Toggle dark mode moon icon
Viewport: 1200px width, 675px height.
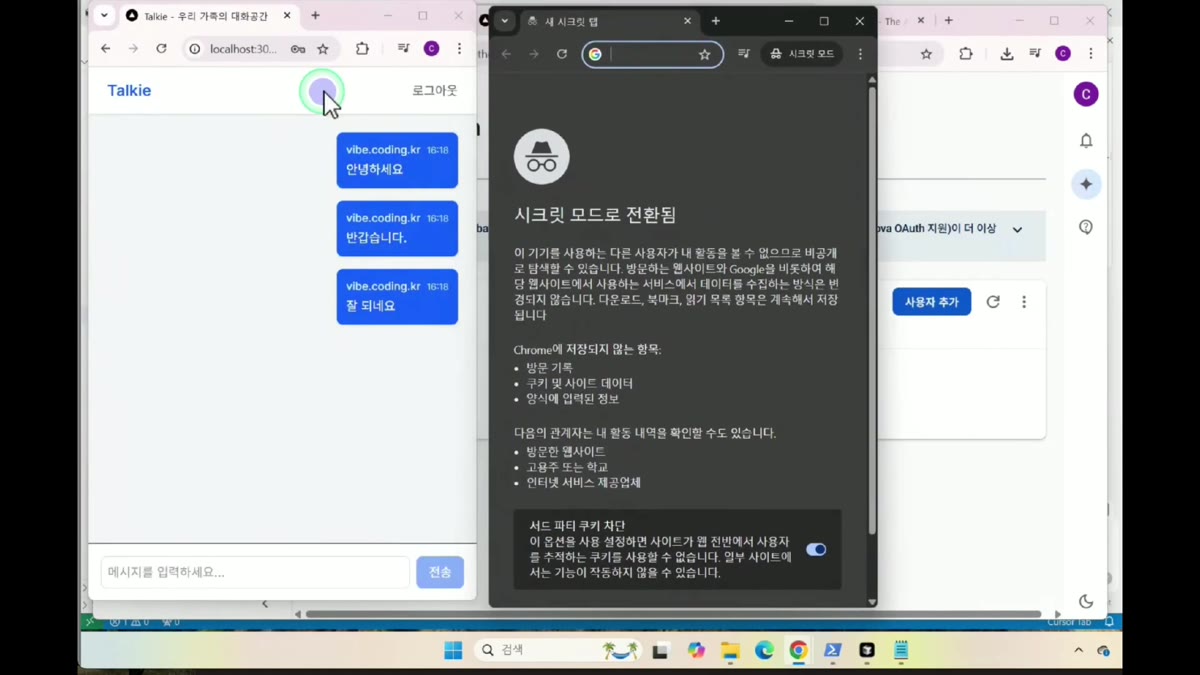coord(1086,601)
